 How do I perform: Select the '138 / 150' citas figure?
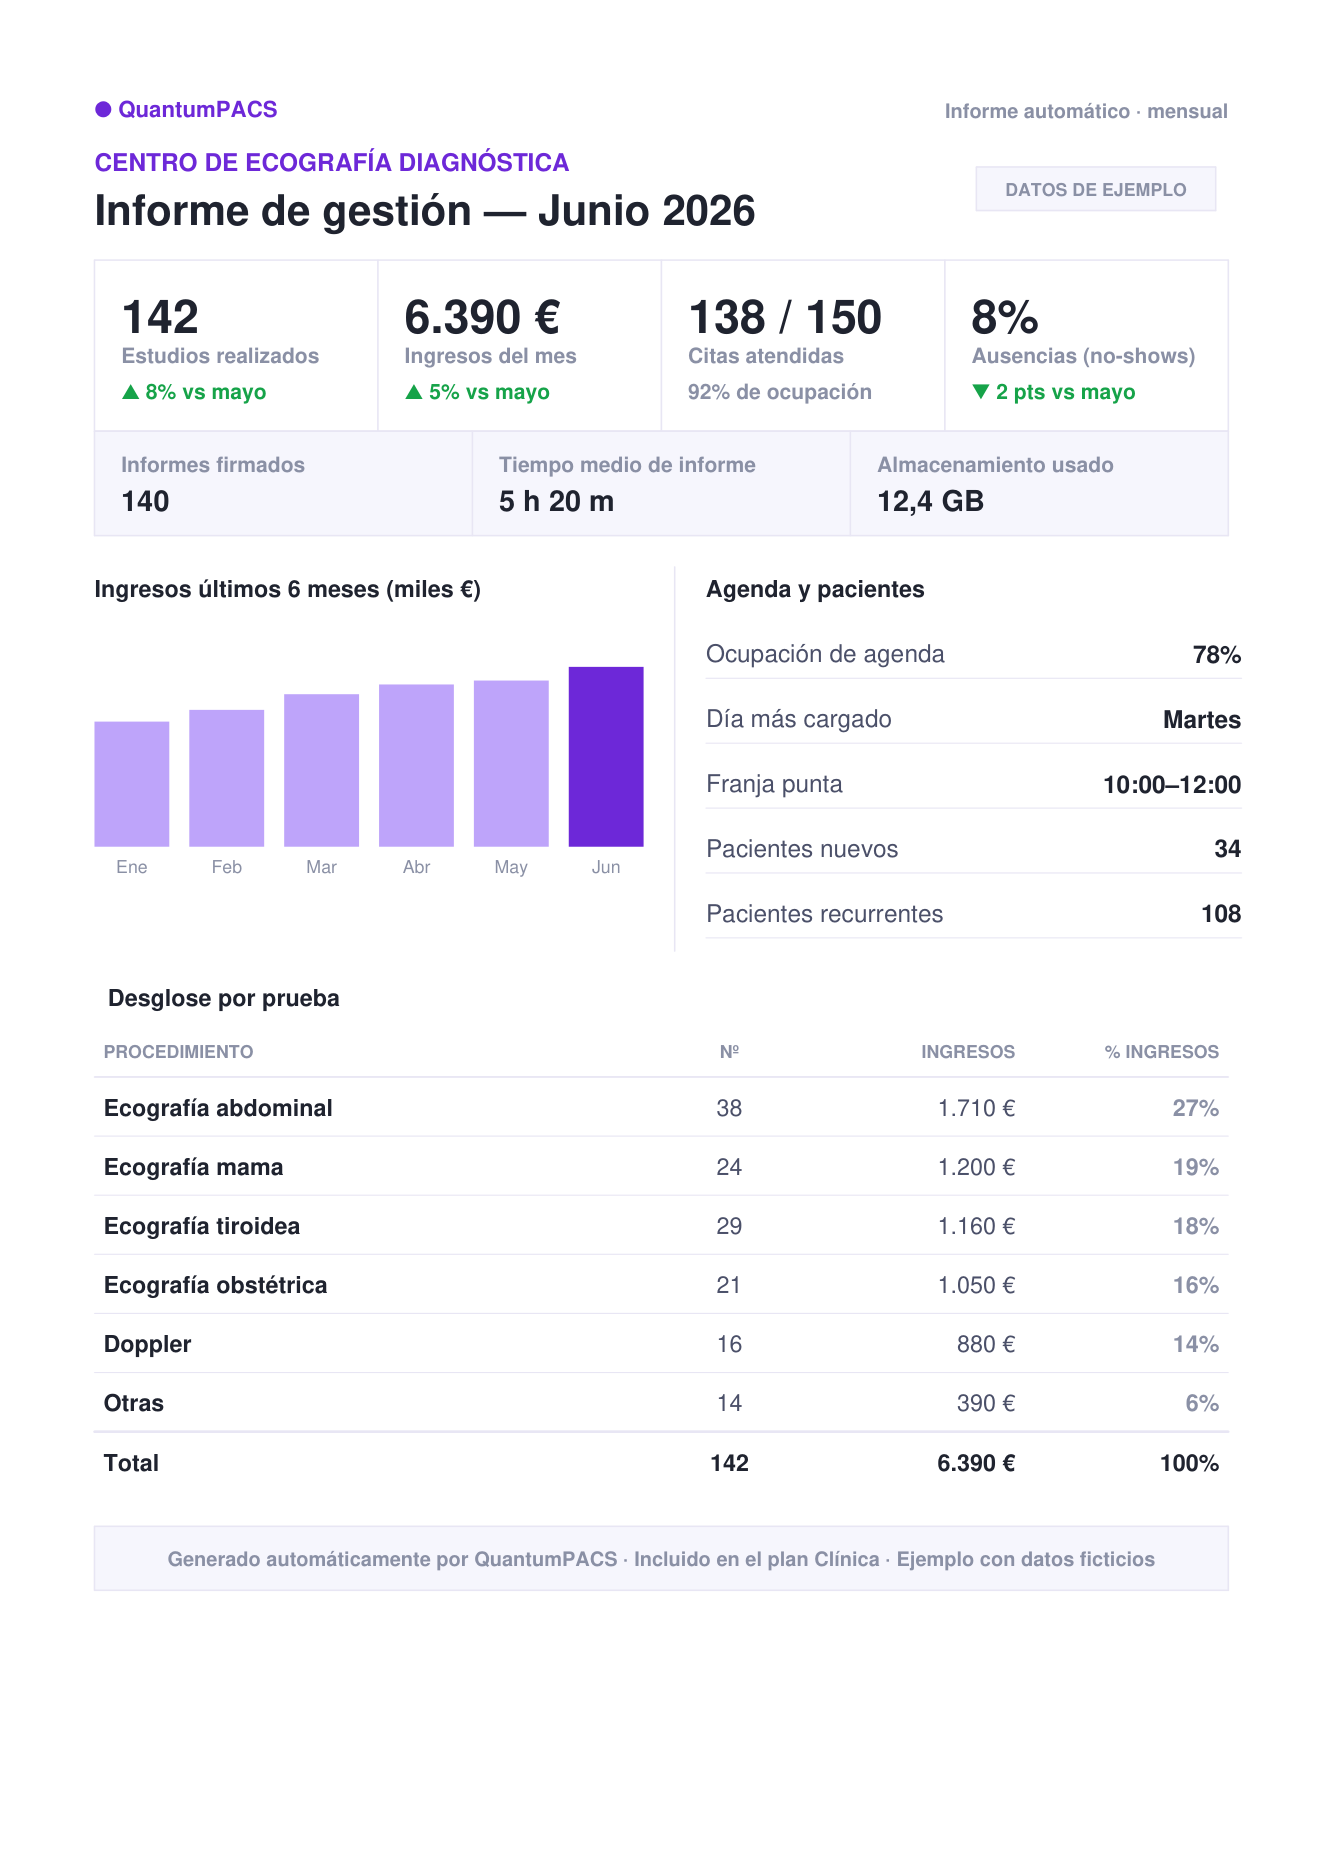785,317
